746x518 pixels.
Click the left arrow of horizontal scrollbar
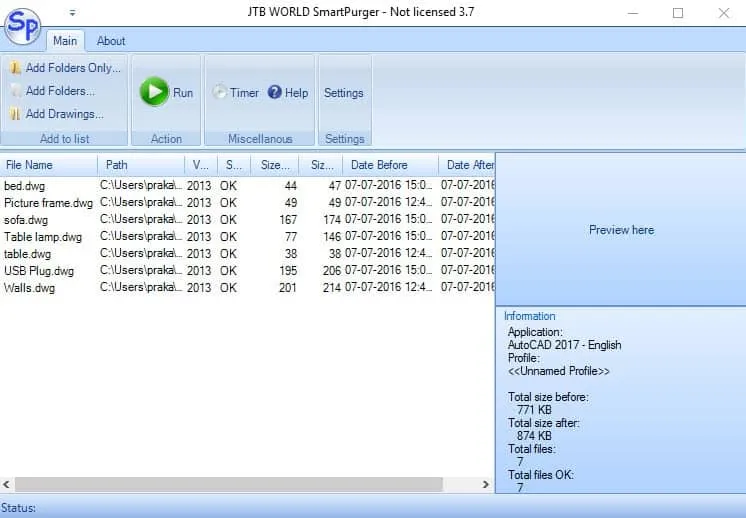[6, 485]
